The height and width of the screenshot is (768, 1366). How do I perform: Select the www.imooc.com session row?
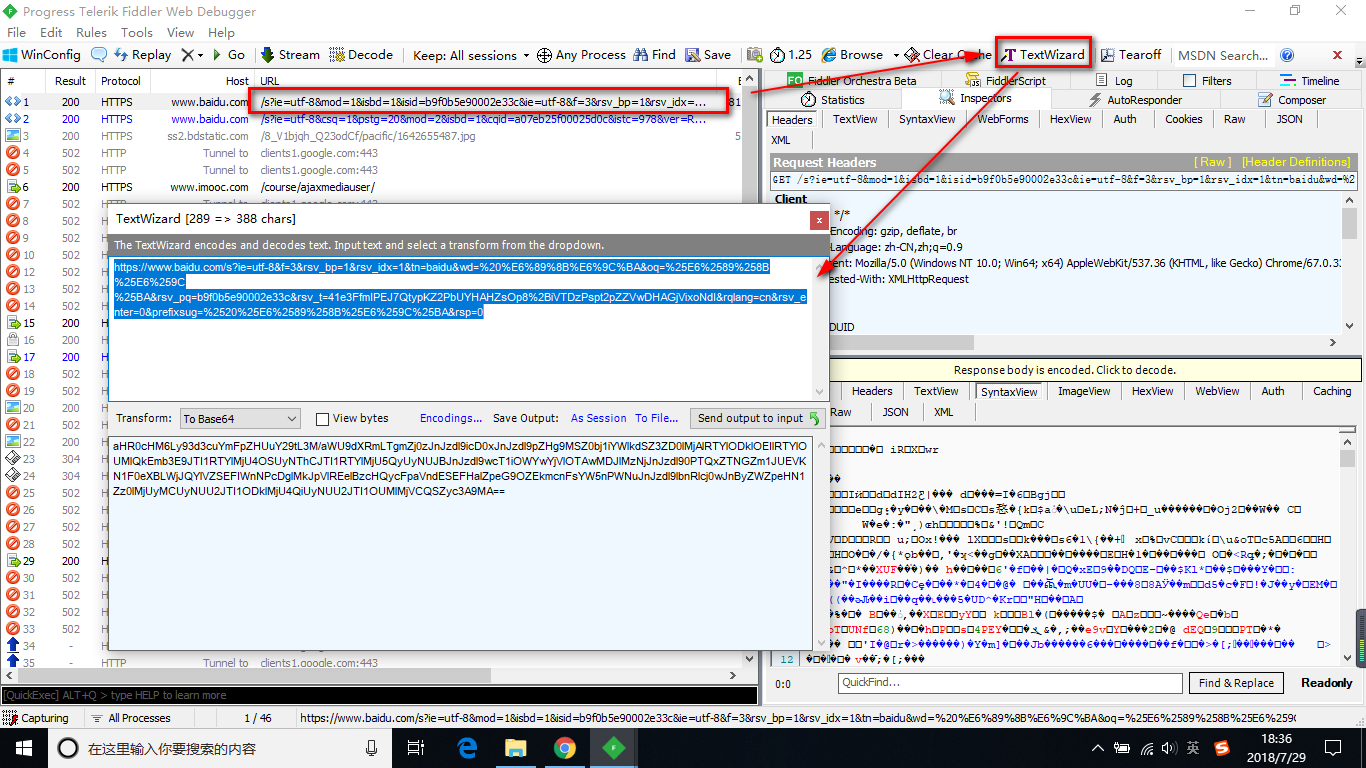(x=372, y=187)
